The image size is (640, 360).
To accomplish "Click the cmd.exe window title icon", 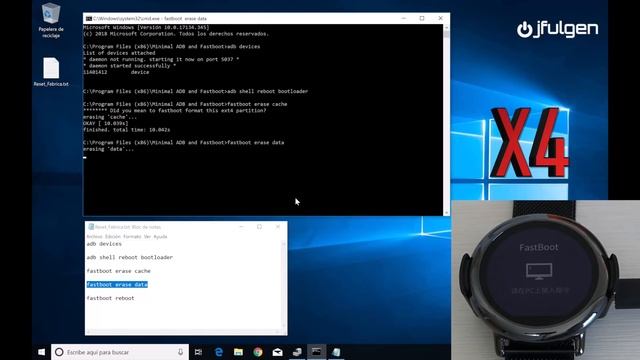I will 89,18.
